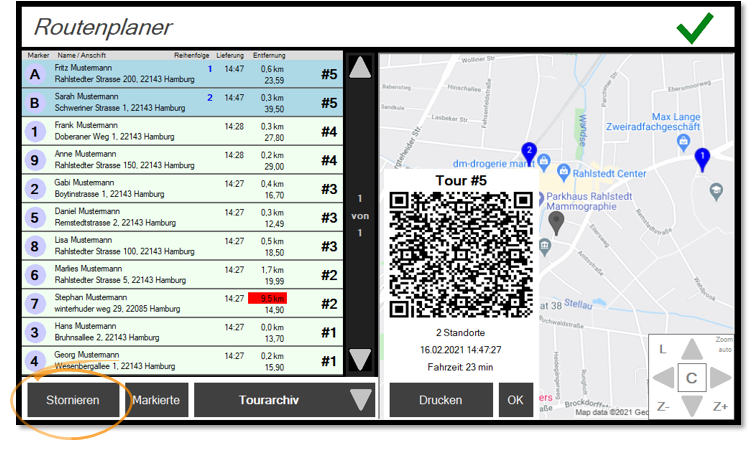Pan map right with arrow
Screen dimensions: 748x450
click(720, 378)
